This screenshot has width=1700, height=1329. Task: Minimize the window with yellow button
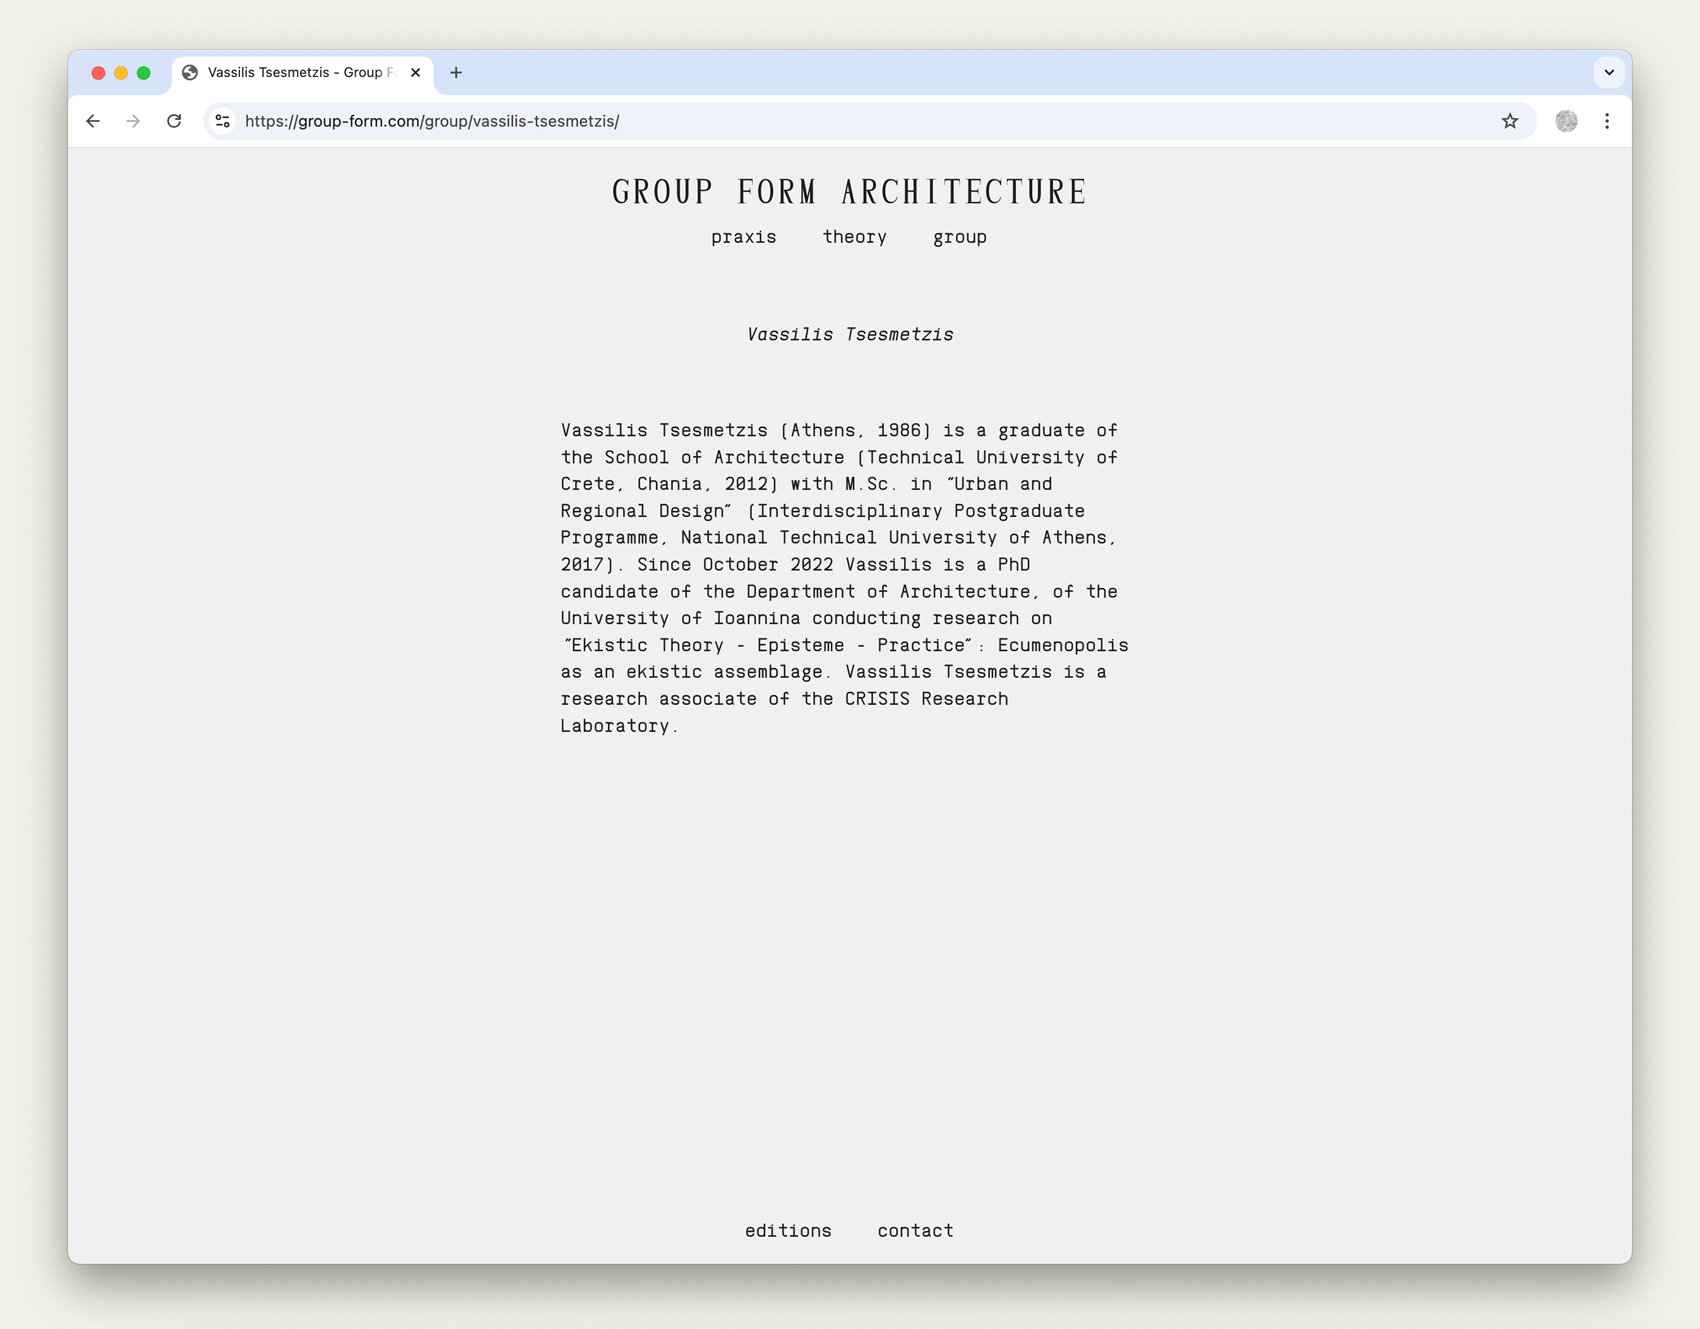(x=121, y=73)
